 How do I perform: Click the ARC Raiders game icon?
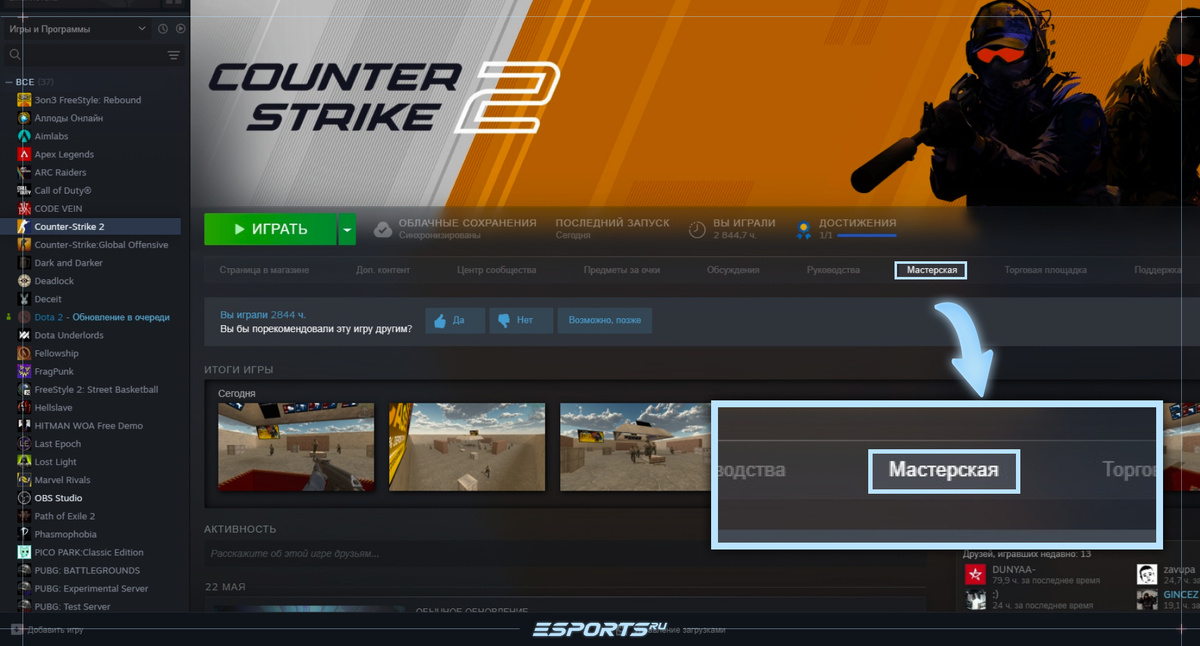point(25,172)
